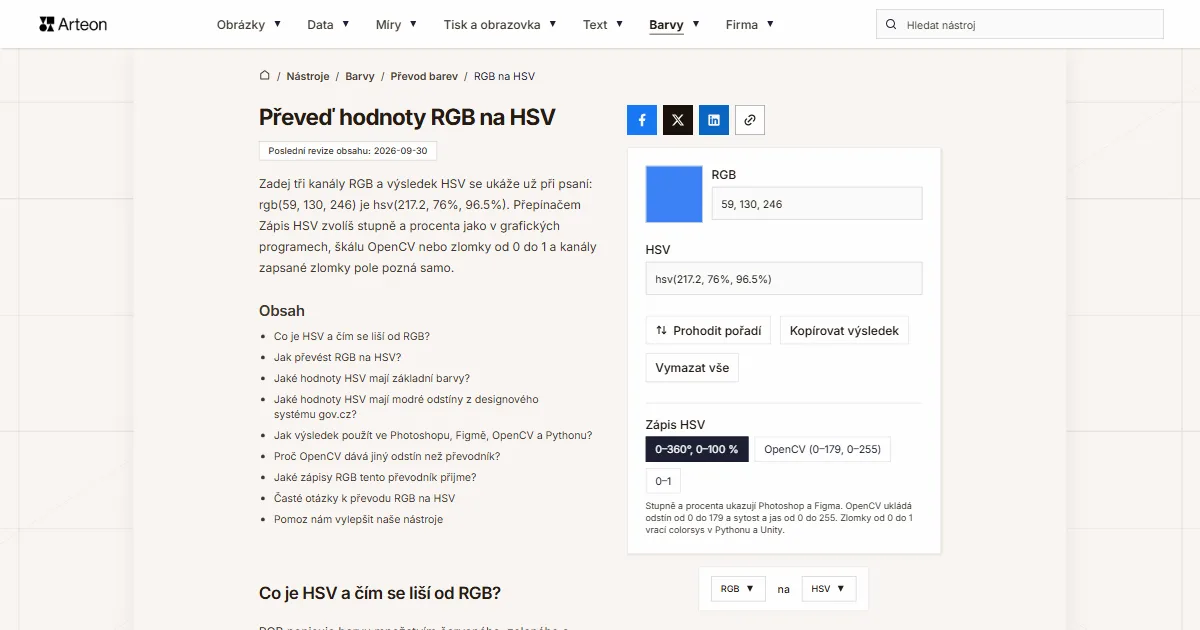This screenshot has width=1200, height=630.
Task: Click the blue color preview swatch
Action: click(x=675, y=194)
